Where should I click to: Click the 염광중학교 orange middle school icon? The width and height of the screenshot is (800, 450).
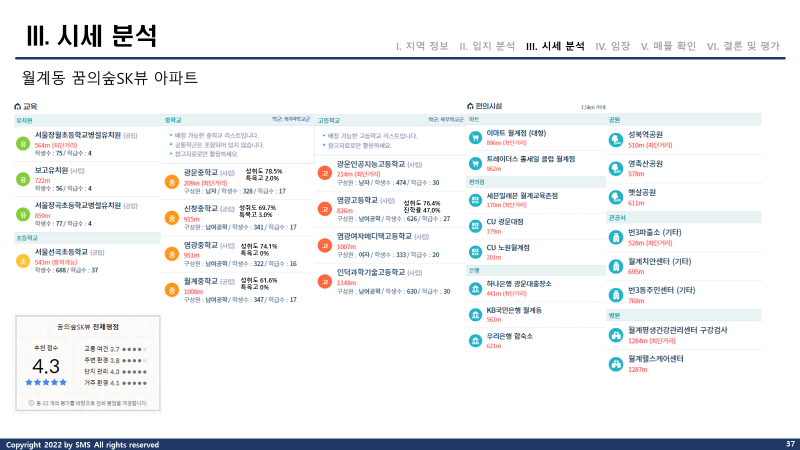(172, 254)
